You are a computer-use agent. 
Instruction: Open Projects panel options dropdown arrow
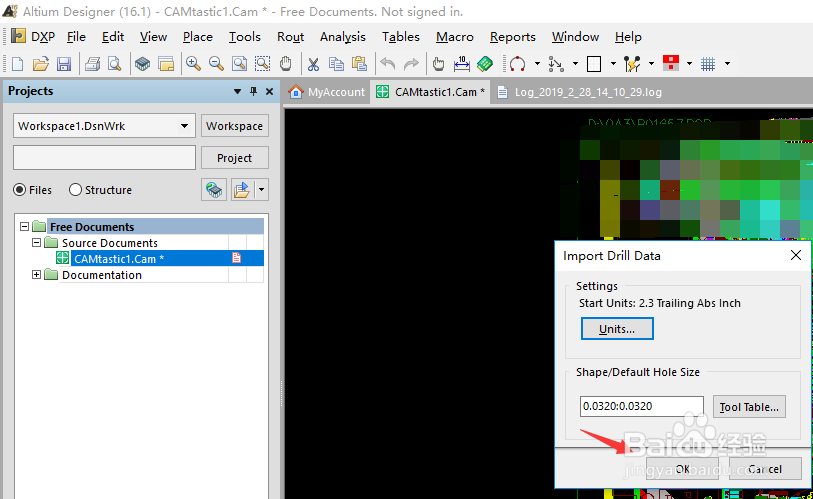point(237,91)
